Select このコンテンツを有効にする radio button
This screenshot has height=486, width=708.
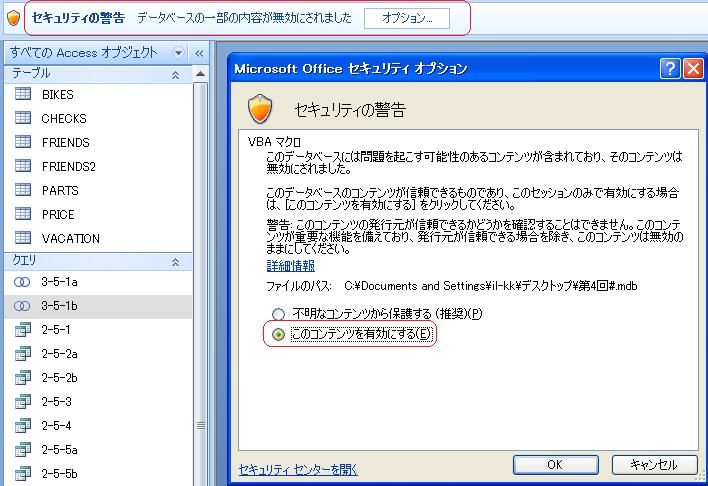click(x=279, y=334)
